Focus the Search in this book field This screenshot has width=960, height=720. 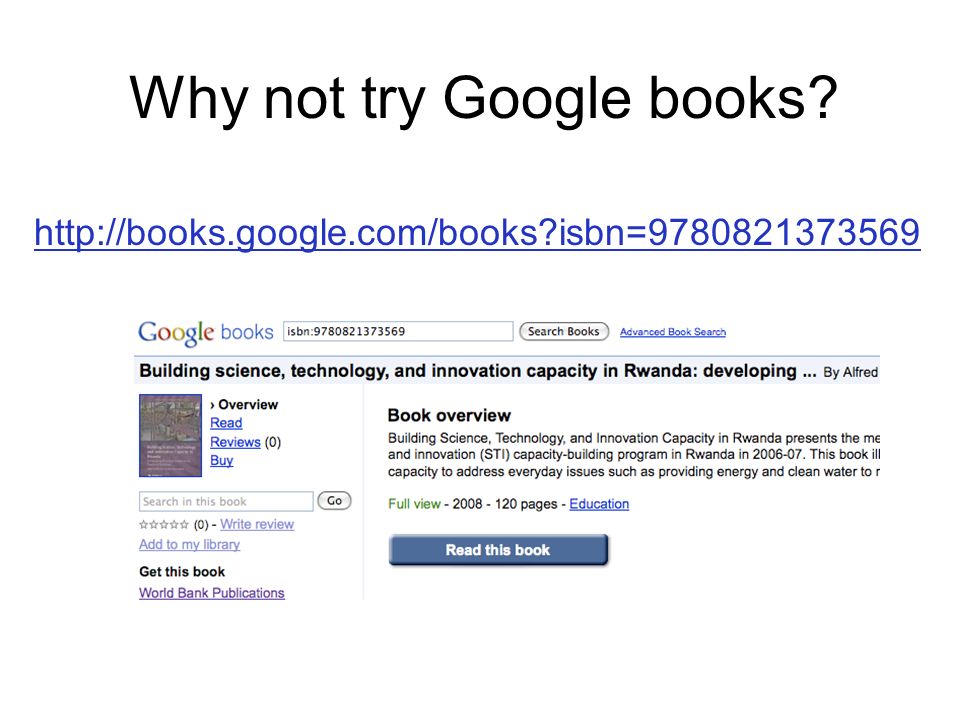[226, 501]
